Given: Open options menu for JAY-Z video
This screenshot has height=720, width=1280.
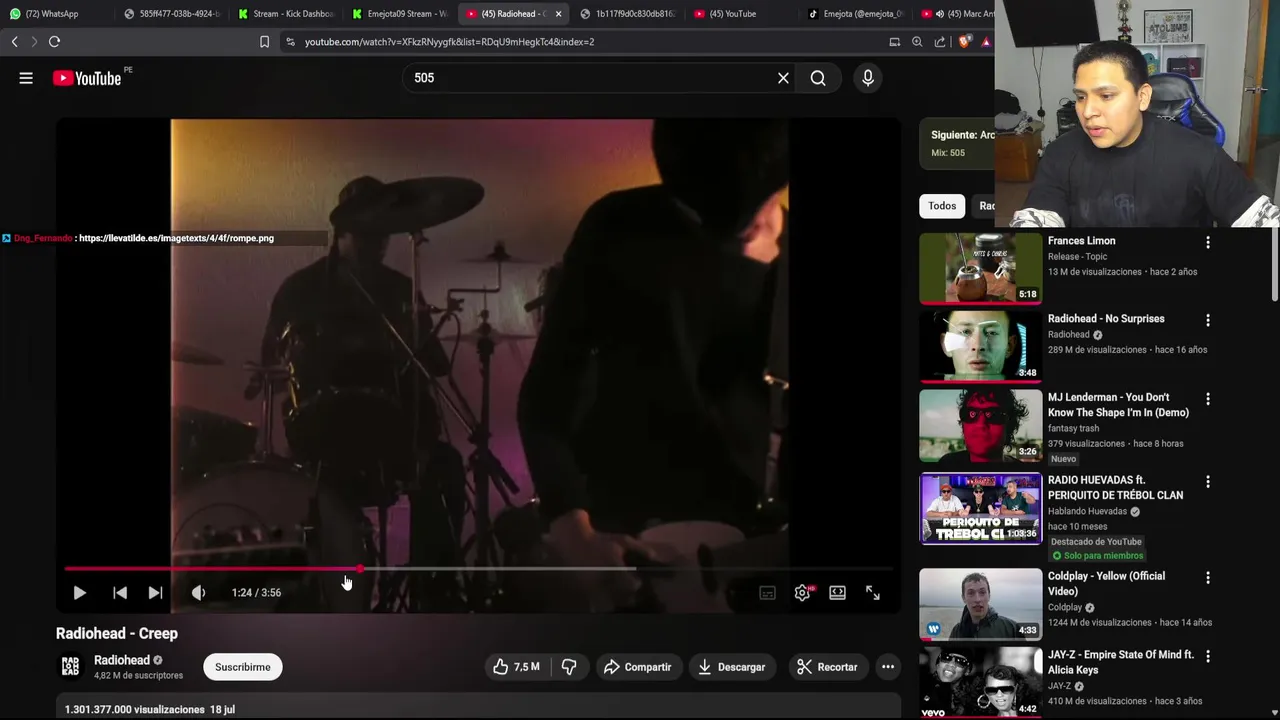Looking at the screenshot, I should coord(1208,657).
